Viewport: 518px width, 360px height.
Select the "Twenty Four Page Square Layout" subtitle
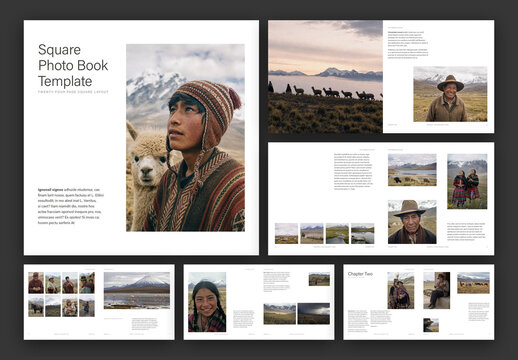pos(73,92)
